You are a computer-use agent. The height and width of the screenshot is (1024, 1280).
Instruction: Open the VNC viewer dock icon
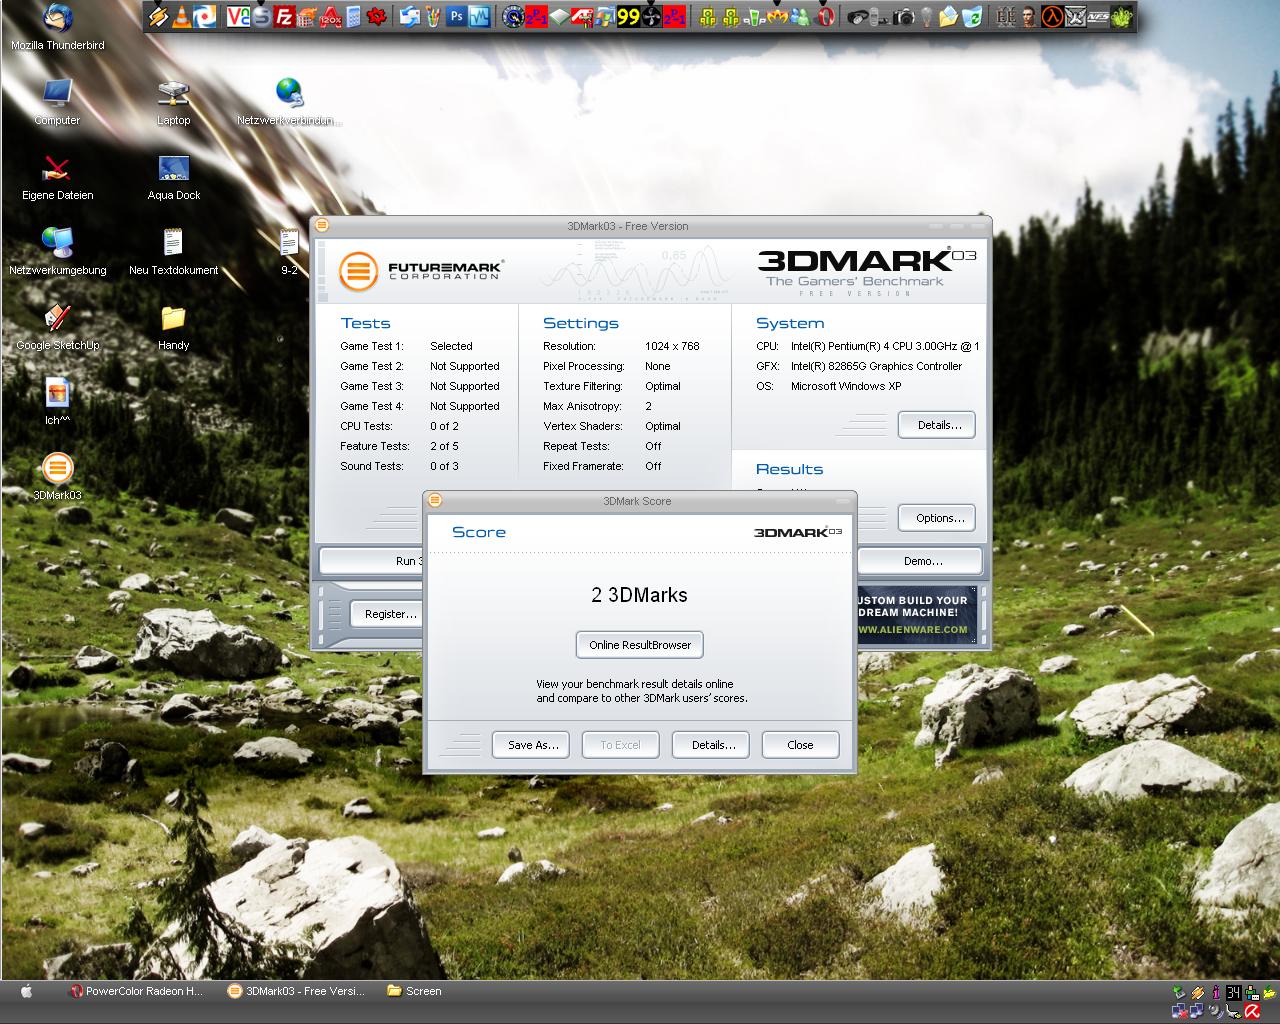[238, 17]
